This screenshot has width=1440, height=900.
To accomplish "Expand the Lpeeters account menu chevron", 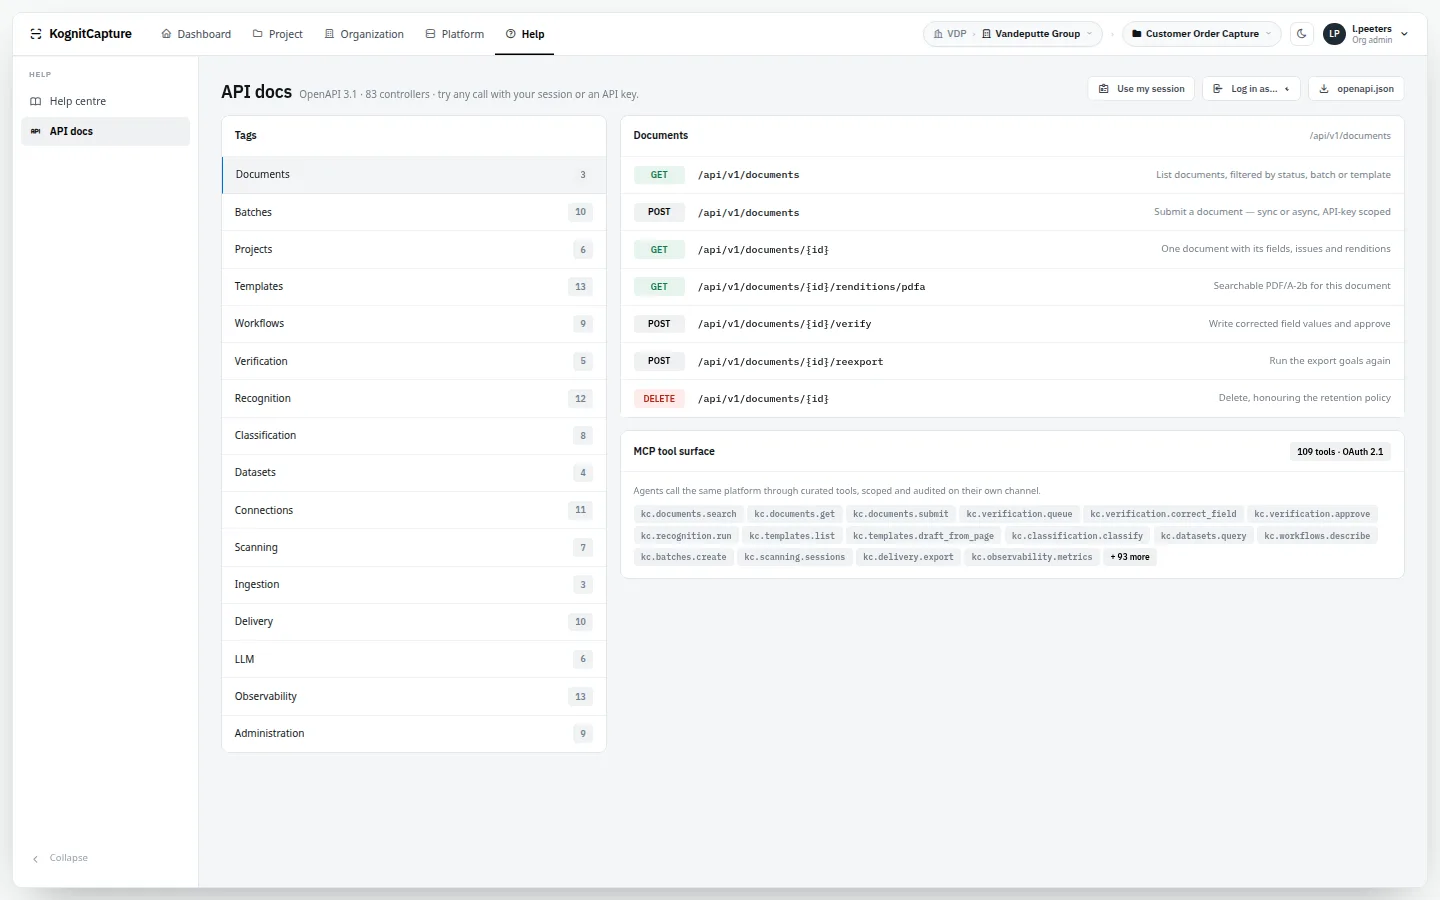I will coord(1404,34).
